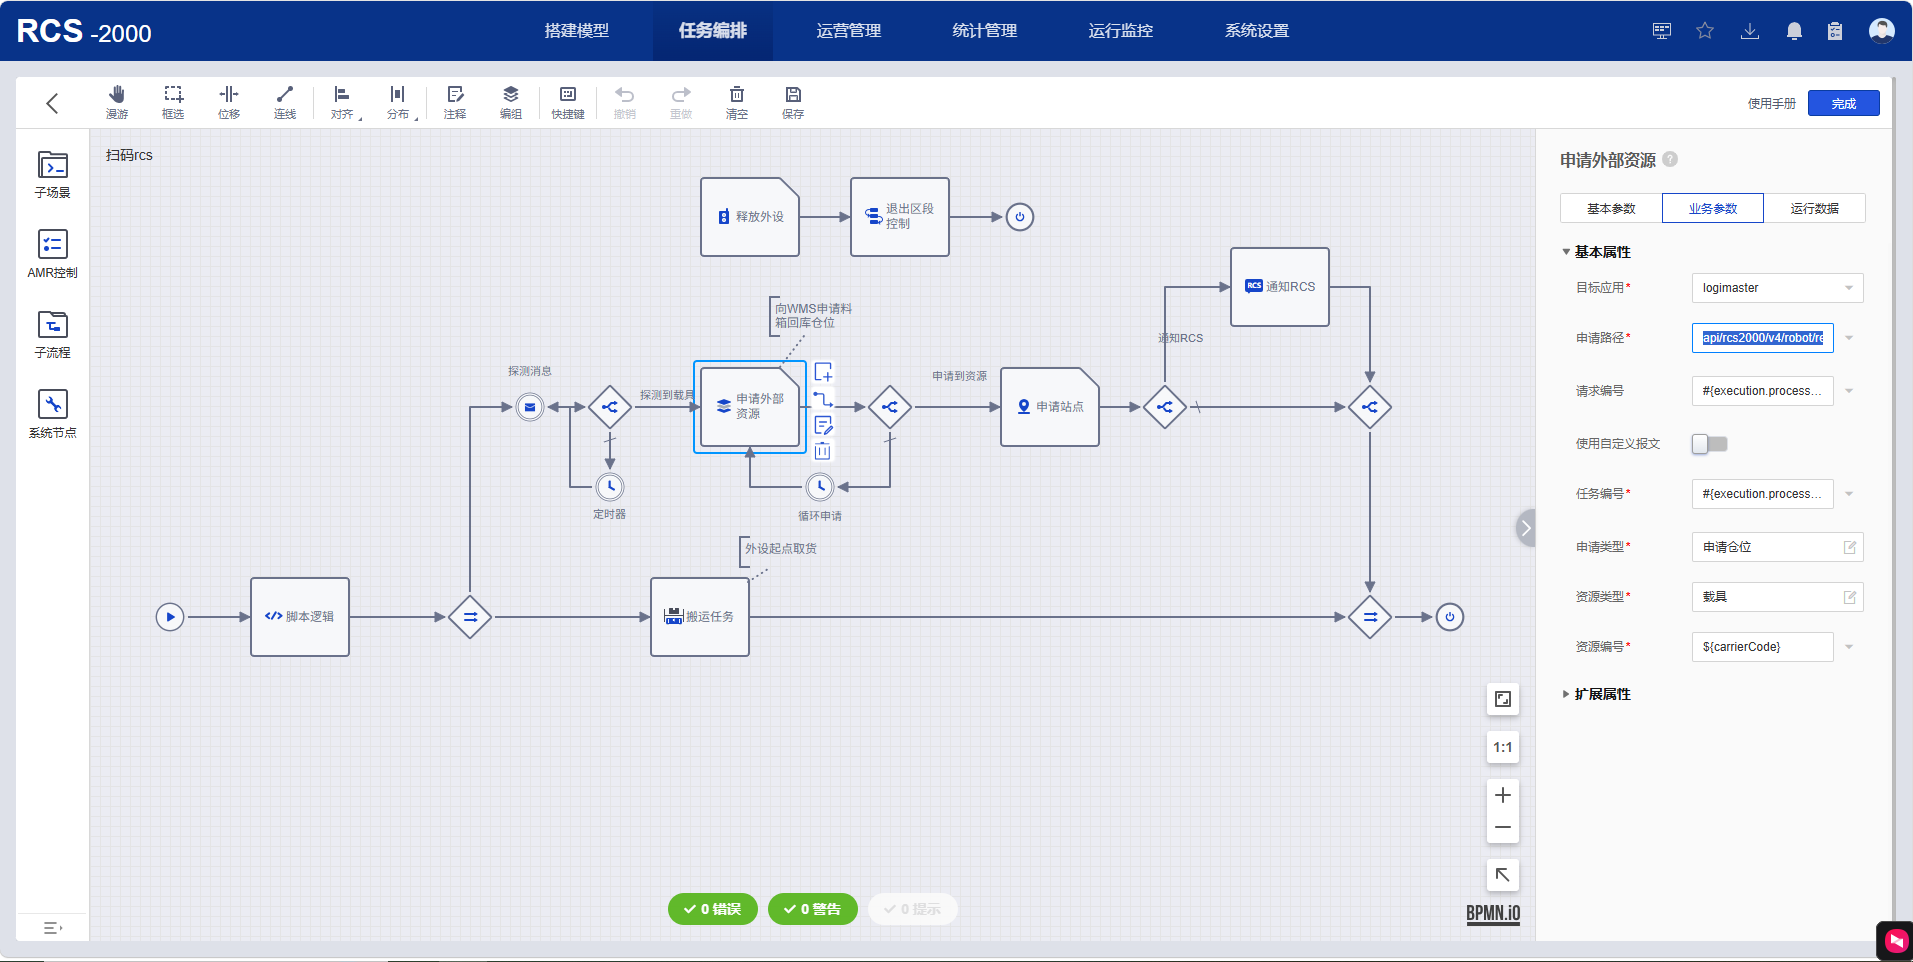
Task: Zoom out on the canvas
Action: click(1503, 827)
